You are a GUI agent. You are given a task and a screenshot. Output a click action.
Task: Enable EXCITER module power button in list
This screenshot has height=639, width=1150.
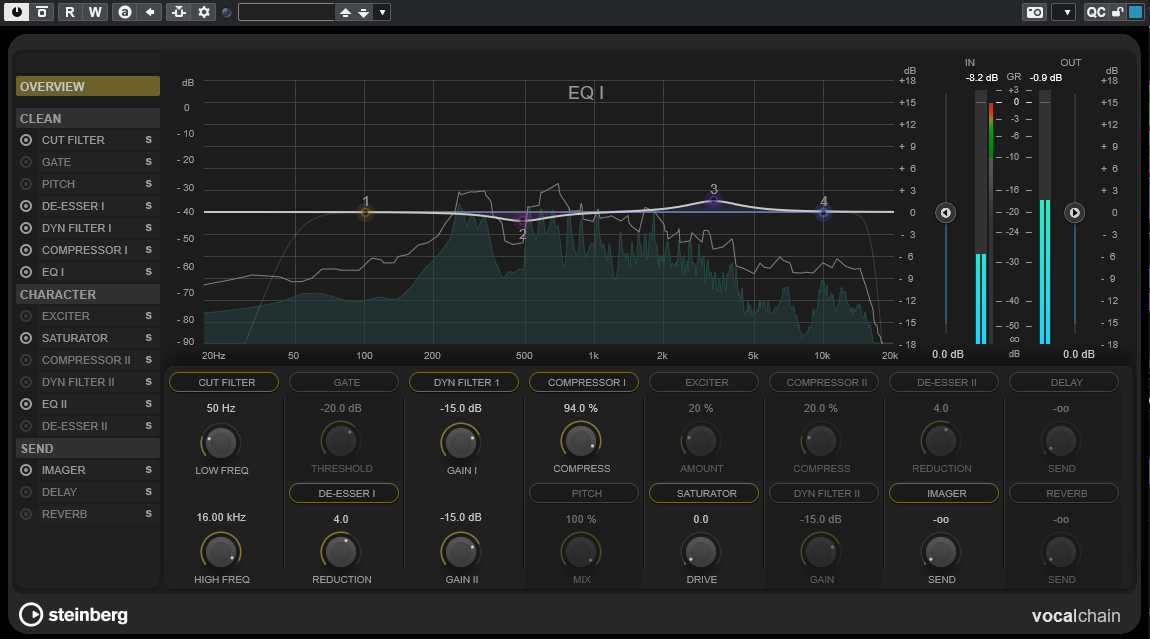tap(26, 316)
